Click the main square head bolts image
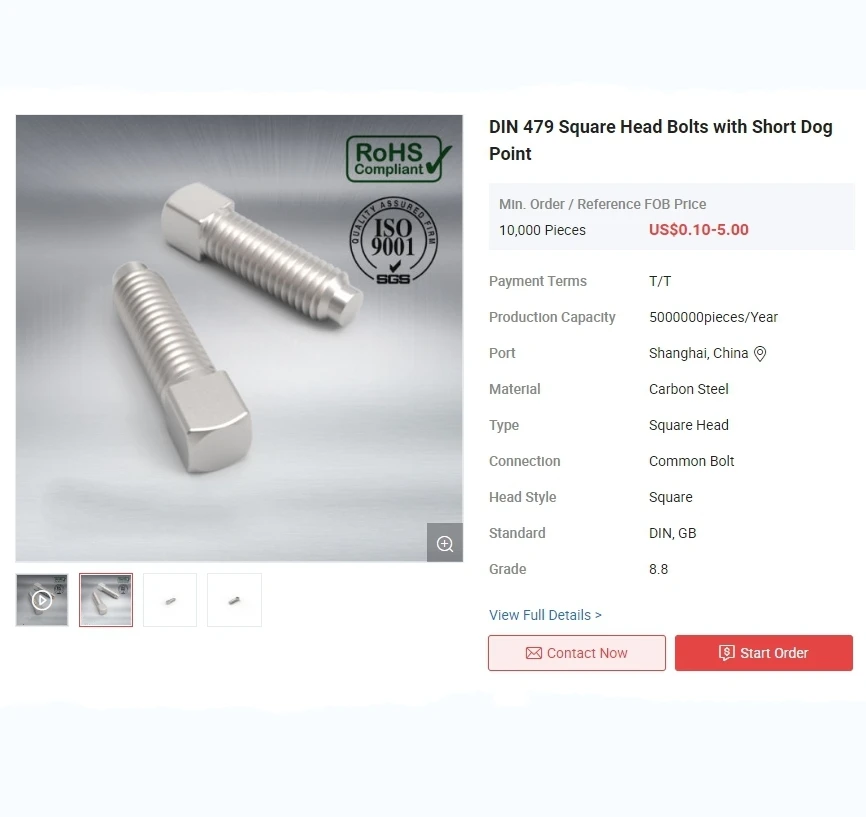The height and width of the screenshot is (817, 866). (x=239, y=338)
